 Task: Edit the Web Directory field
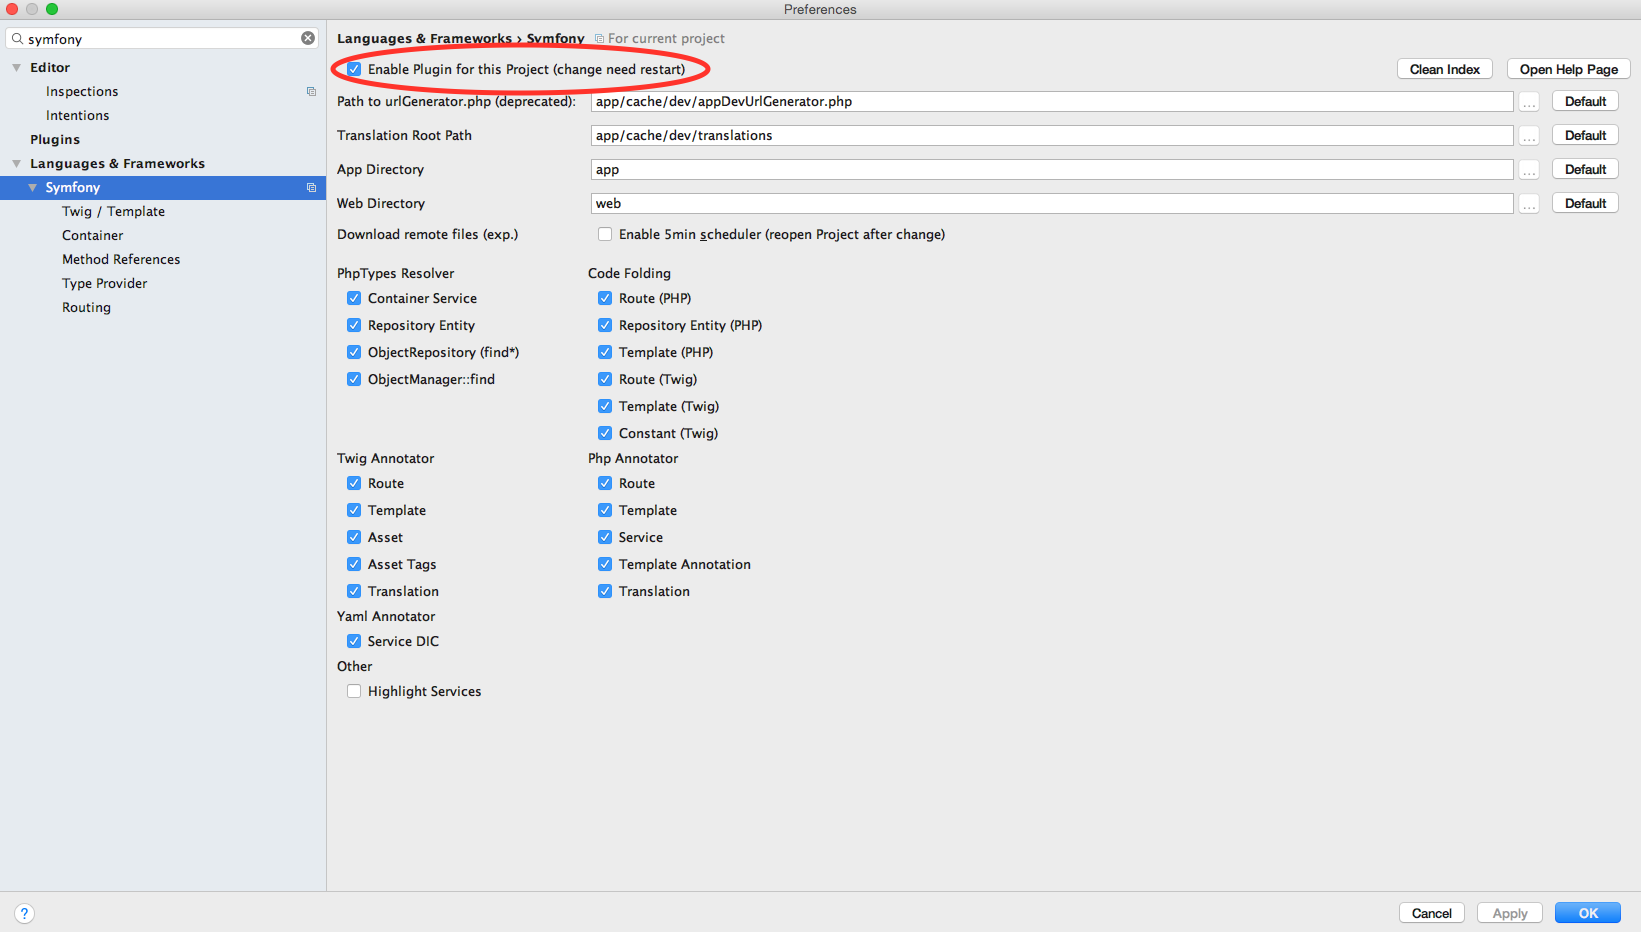coord(1052,204)
